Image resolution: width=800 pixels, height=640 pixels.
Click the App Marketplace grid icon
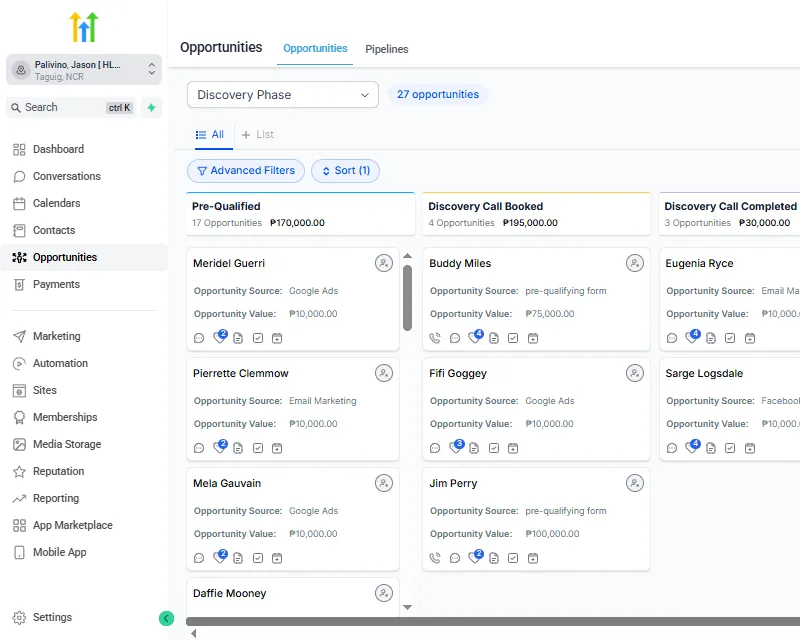coord(19,526)
